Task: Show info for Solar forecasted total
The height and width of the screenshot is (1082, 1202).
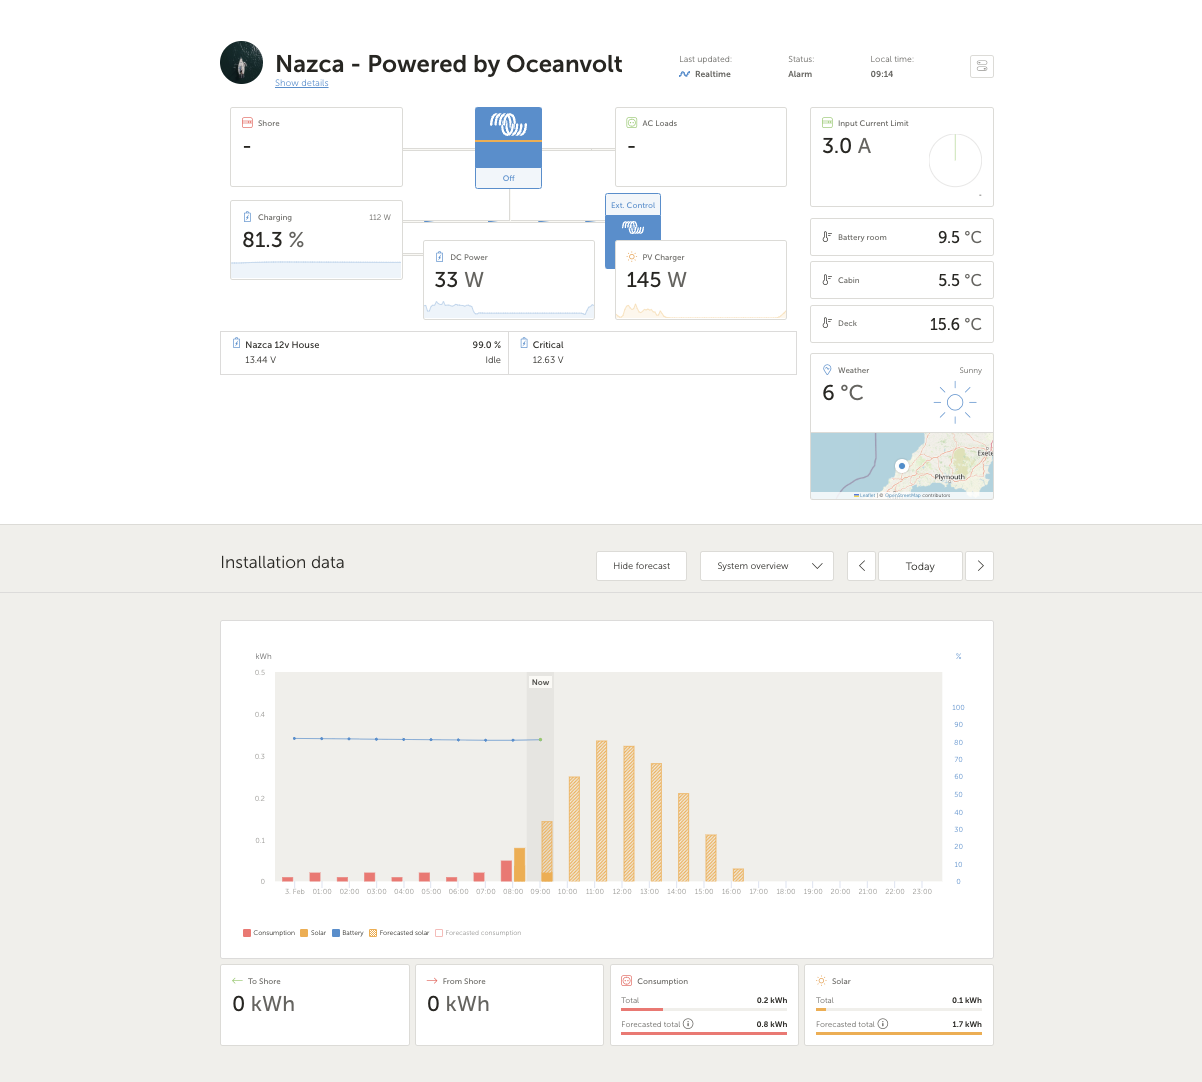Action: 883,1024
